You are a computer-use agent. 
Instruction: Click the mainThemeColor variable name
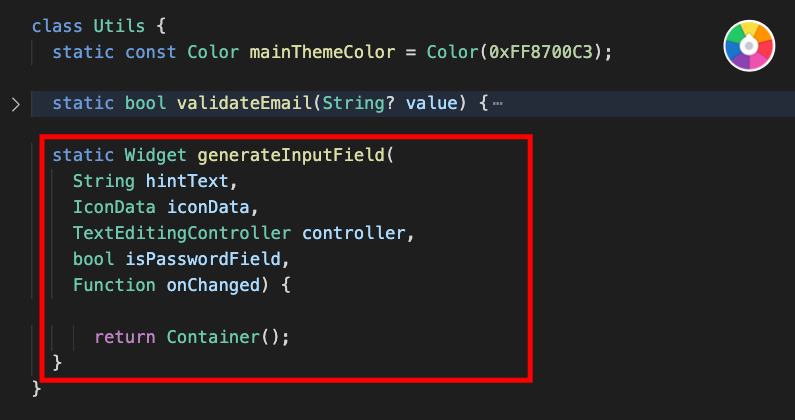(x=322, y=52)
